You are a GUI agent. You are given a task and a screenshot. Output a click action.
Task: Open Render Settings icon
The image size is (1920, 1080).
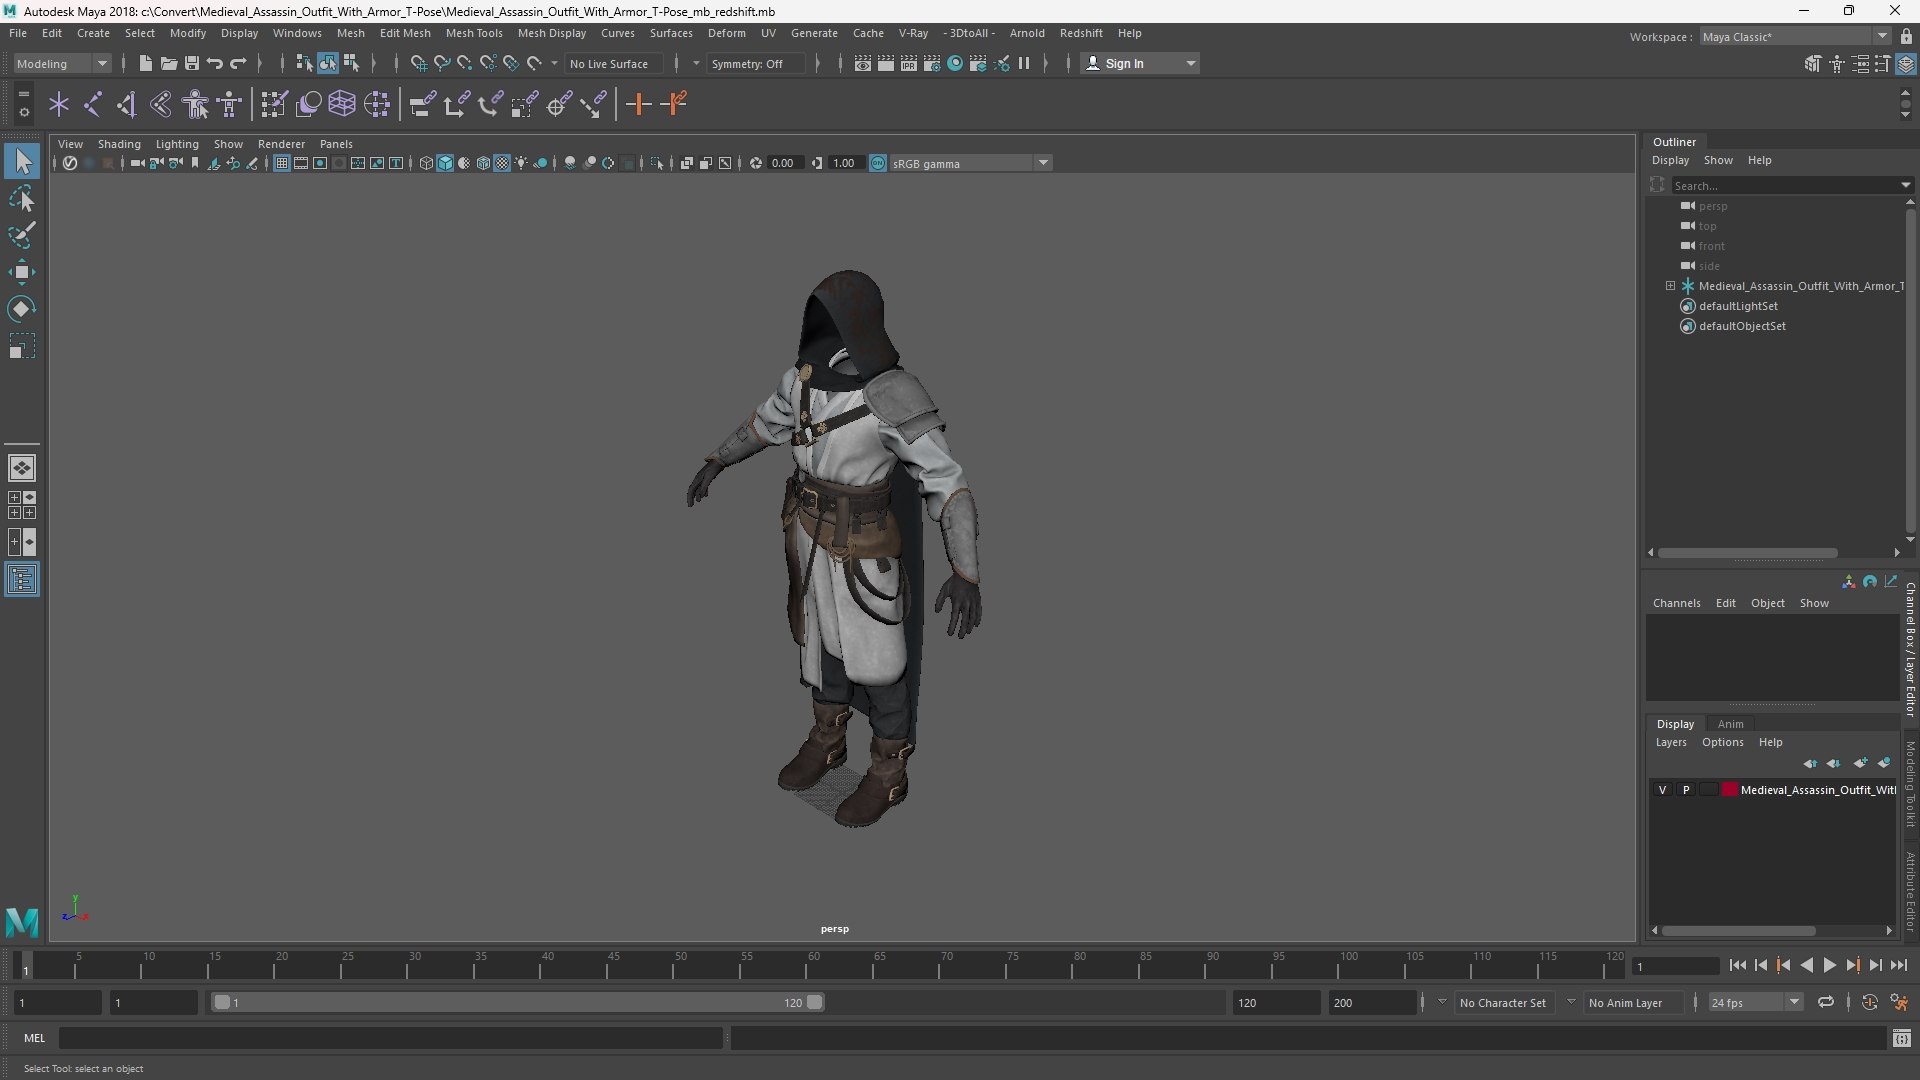[x=932, y=63]
